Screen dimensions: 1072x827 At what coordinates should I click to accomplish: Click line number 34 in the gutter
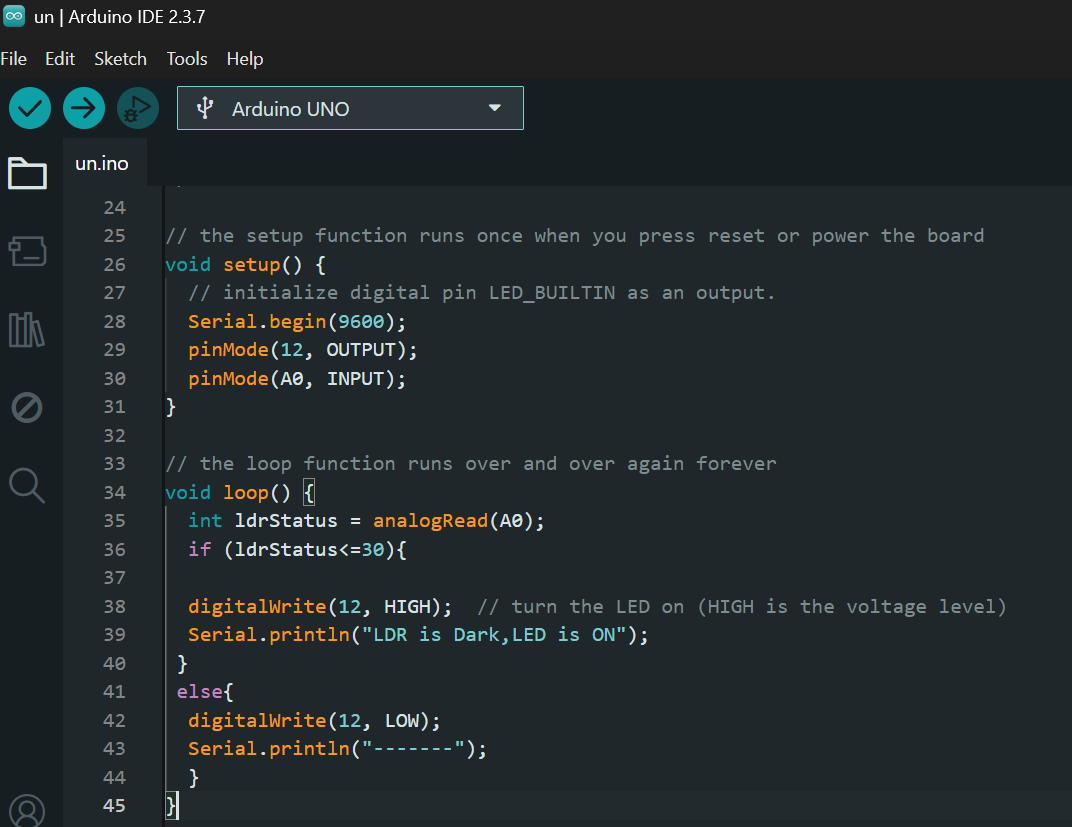click(x=114, y=492)
